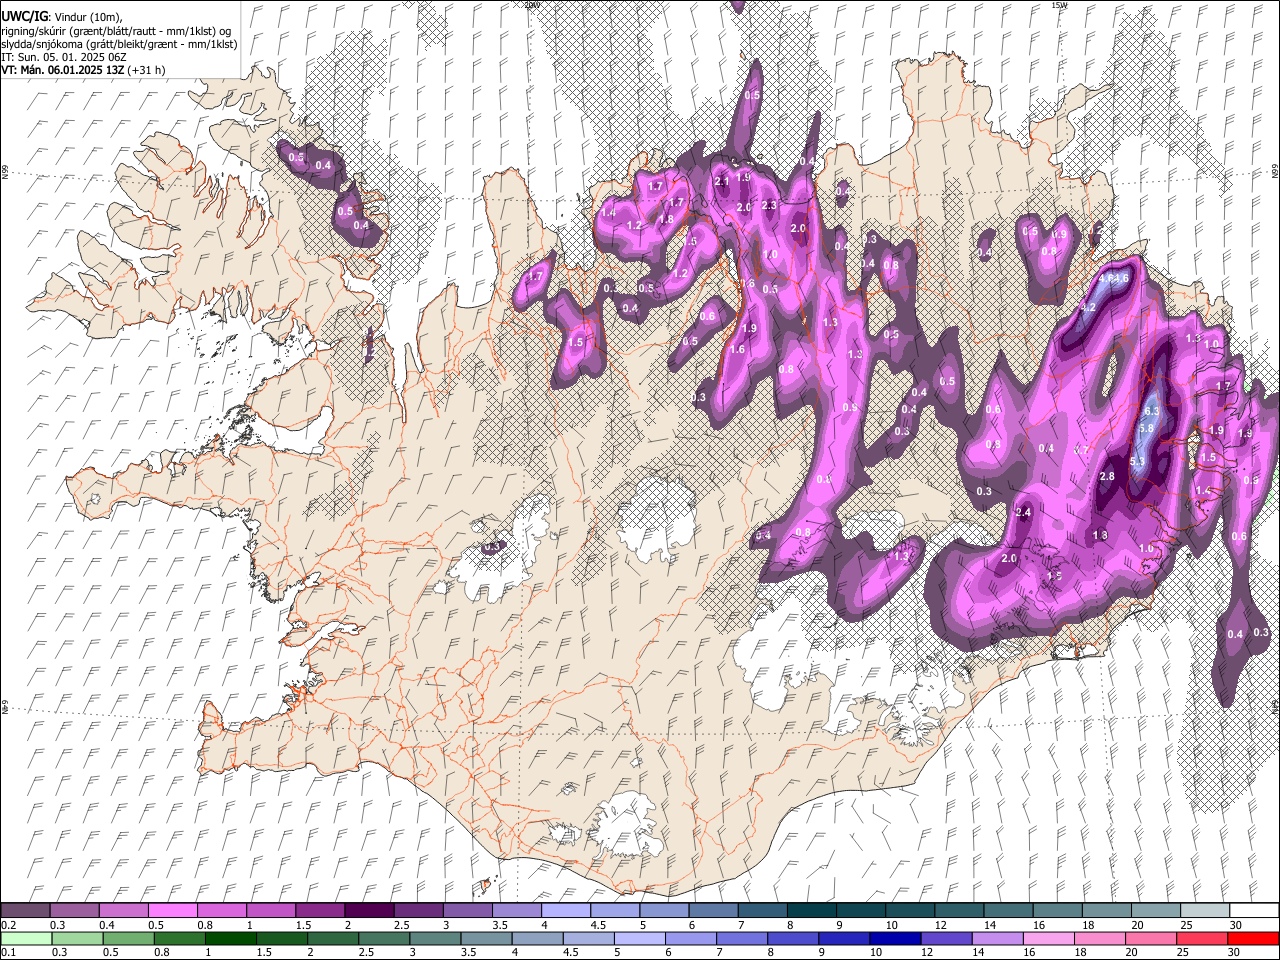Click the upper legend swatch starting at 1.5
This screenshot has height=960, width=1280.
319,910
